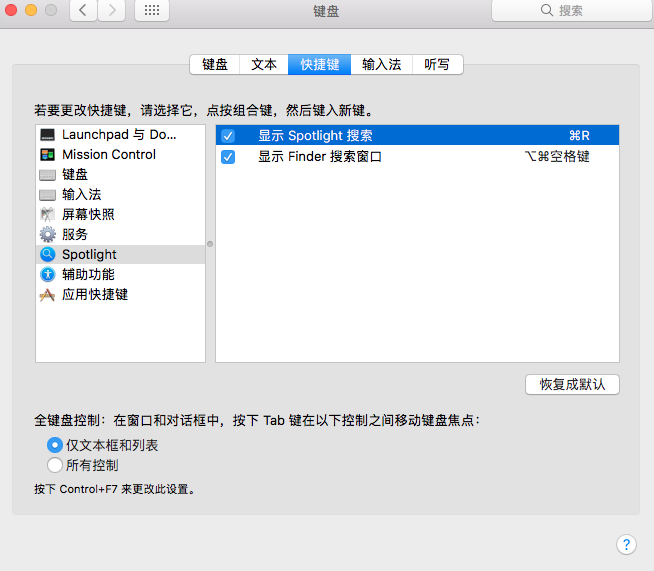
Task: Select the 显示 Finder 搜索窗口 row text
Action: [x=320, y=157]
